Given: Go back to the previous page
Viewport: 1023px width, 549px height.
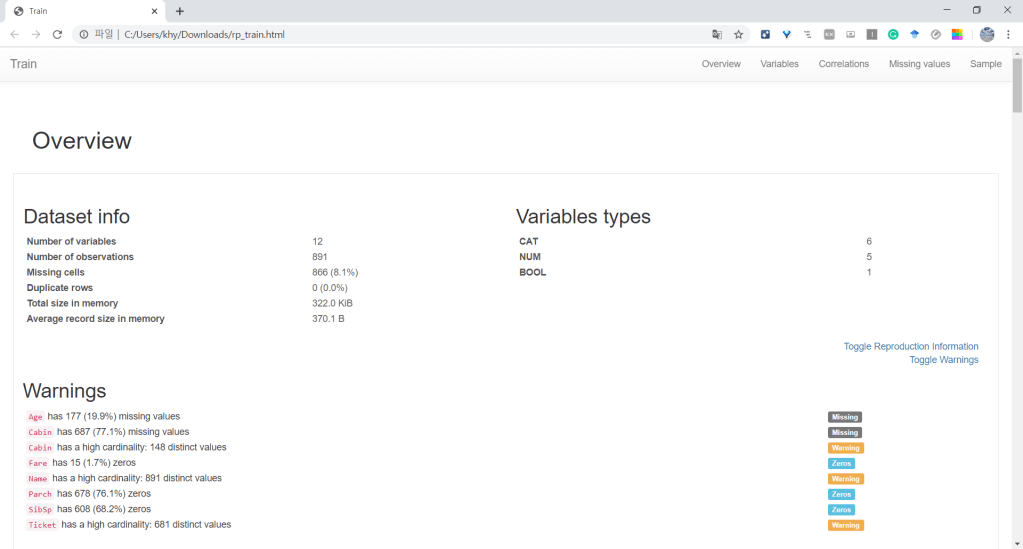Looking at the screenshot, I should pyautogui.click(x=14, y=34).
